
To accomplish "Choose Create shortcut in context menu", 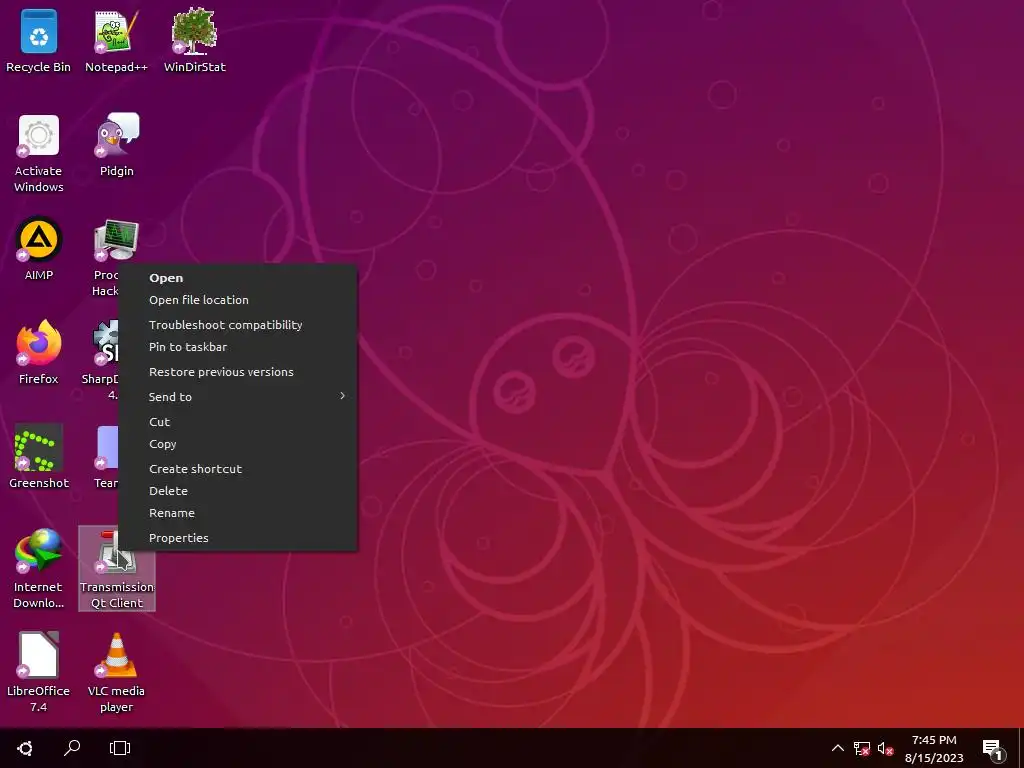I will click(x=238, y=469).
